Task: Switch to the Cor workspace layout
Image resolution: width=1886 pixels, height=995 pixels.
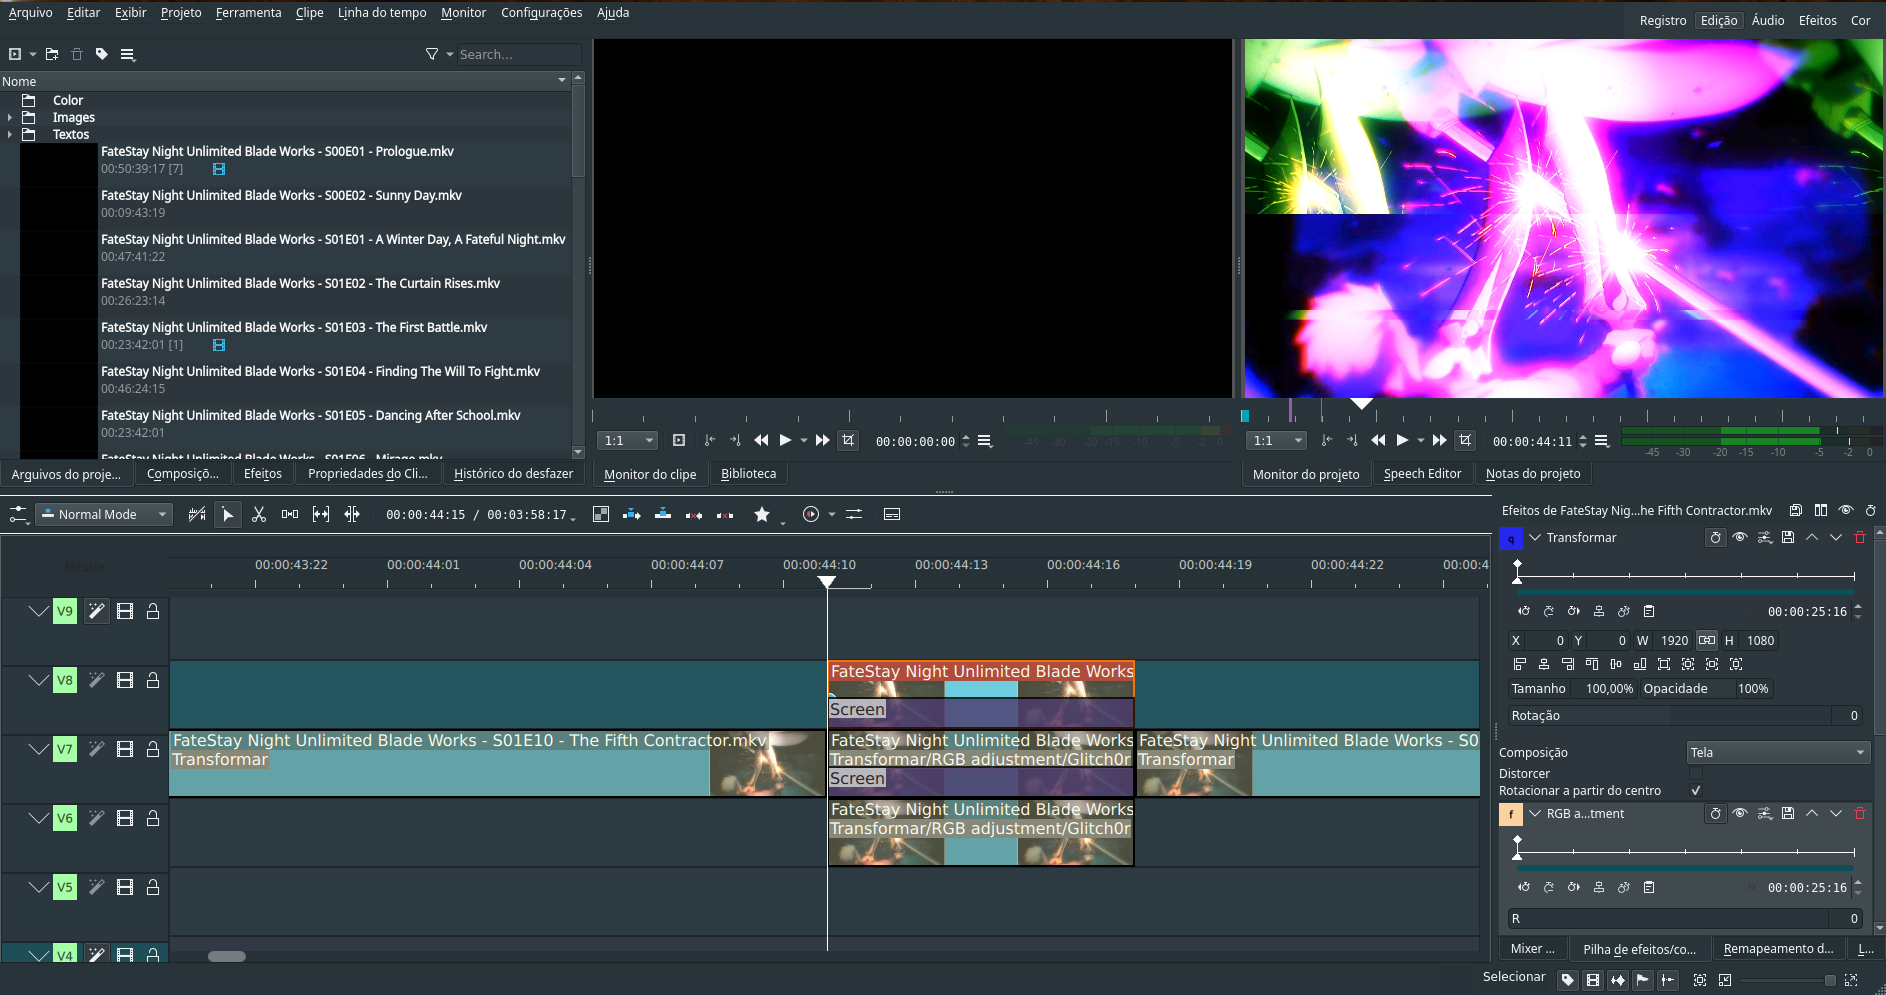Action: (x=1860, y=20)
